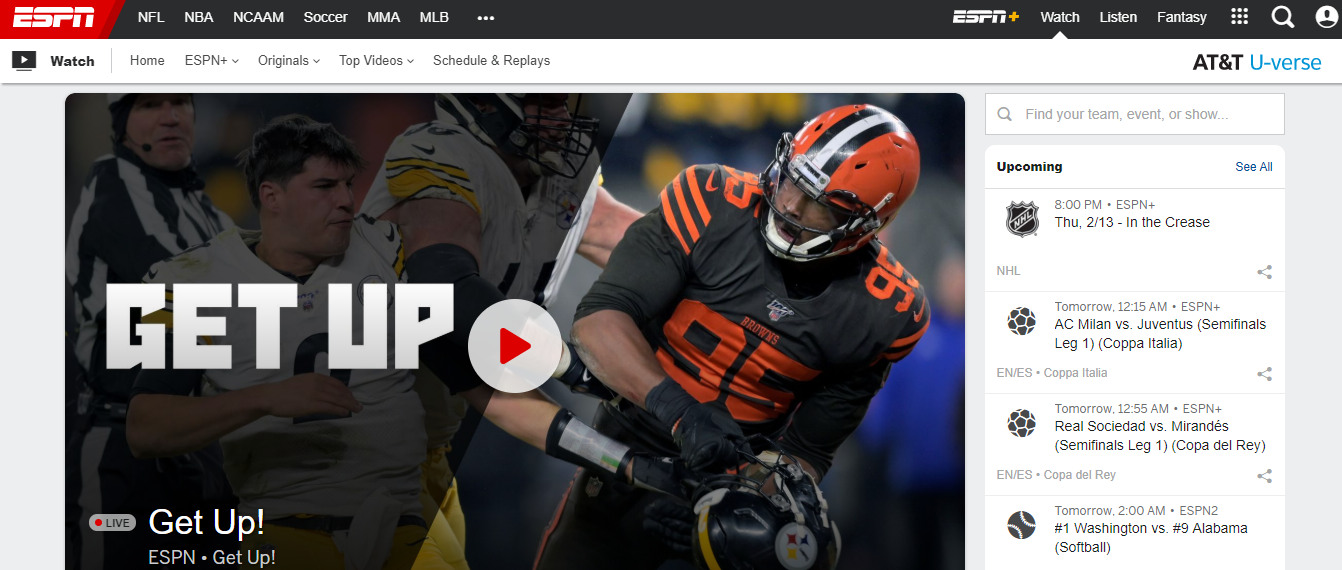The width and height of the screenshot is (1342, 570).
Task: Click the Watch label in subnav
Action: (x=72, y=61)
